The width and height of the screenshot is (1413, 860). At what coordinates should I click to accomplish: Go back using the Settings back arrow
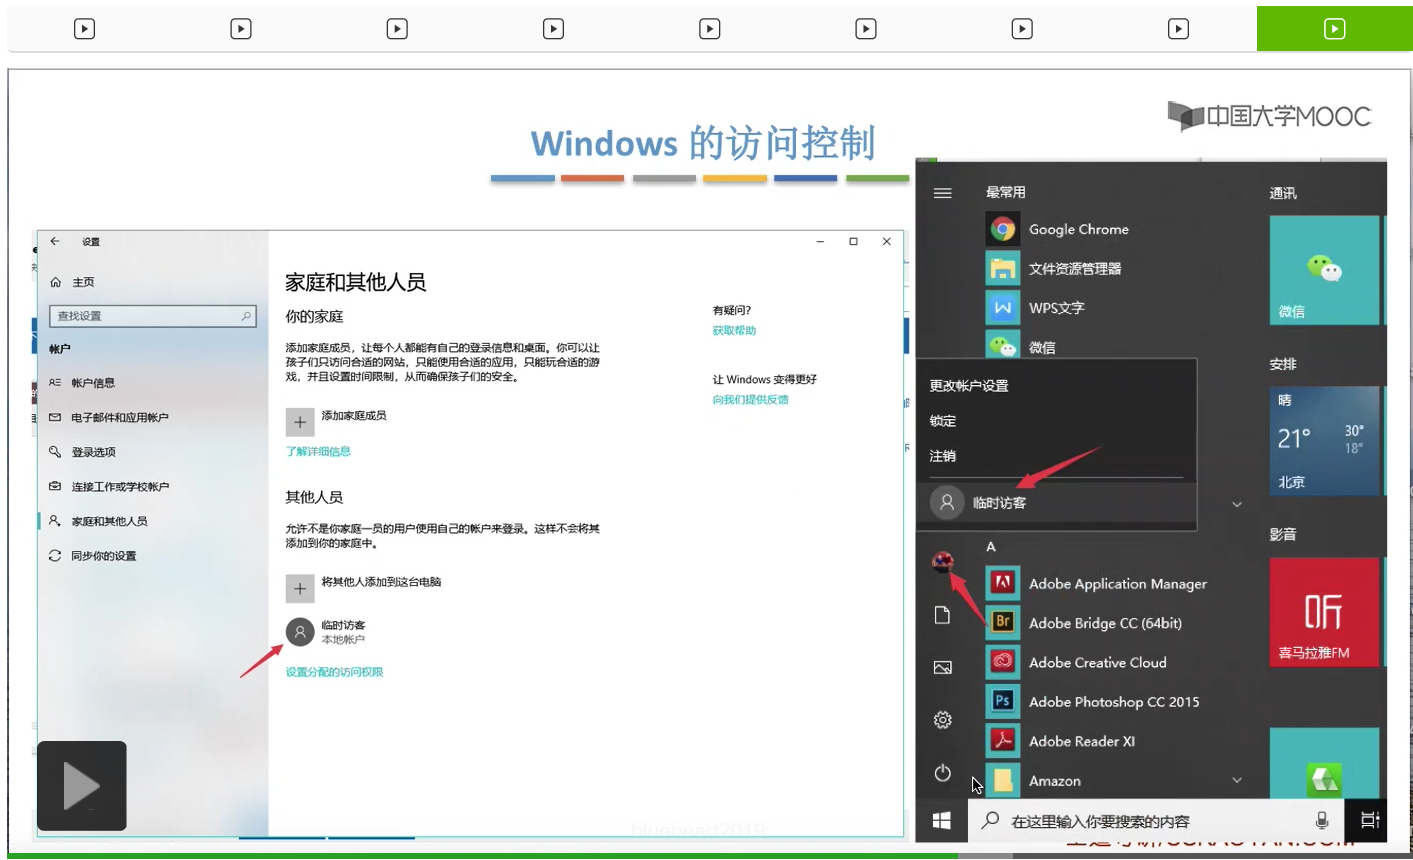coord(55,241)
